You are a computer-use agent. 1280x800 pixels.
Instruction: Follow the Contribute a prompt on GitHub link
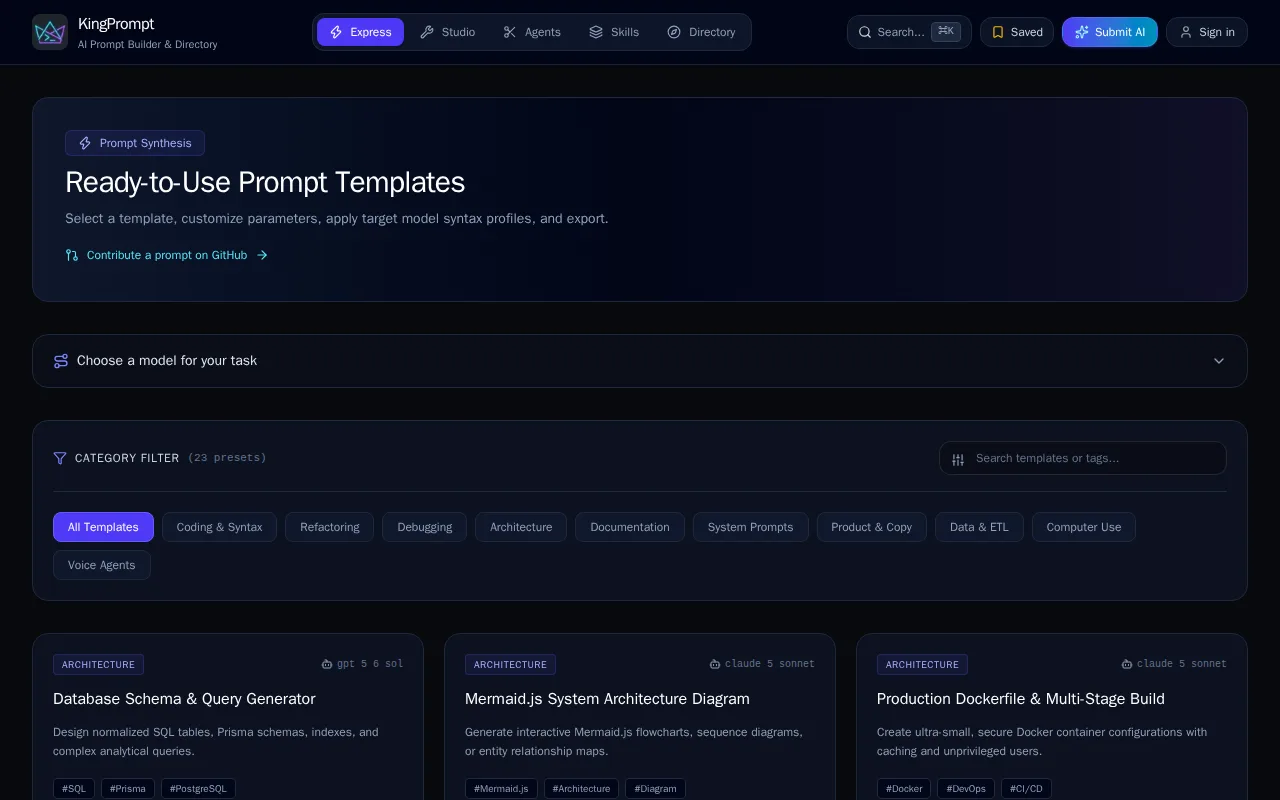pyautogui.click(x=167, y=255)
